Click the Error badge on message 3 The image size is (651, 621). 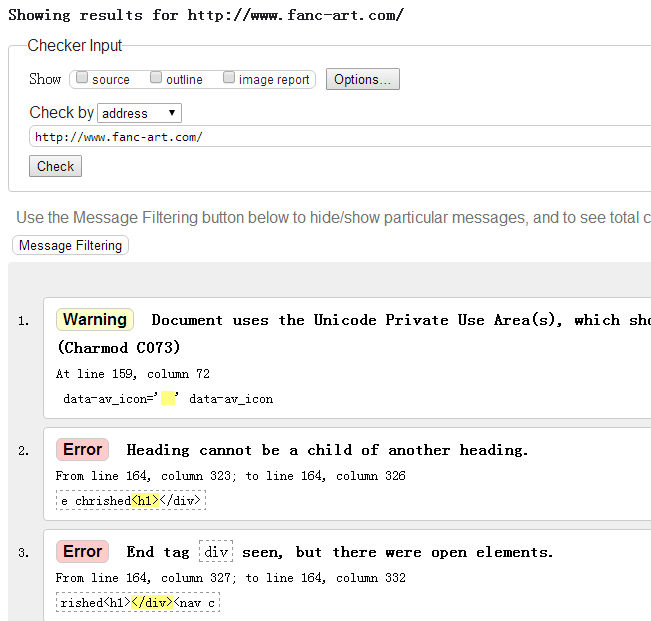[83, 552]
